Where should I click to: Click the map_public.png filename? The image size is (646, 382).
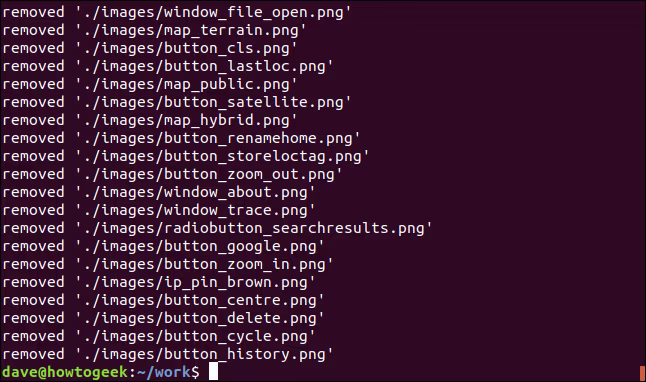(227, 84)
